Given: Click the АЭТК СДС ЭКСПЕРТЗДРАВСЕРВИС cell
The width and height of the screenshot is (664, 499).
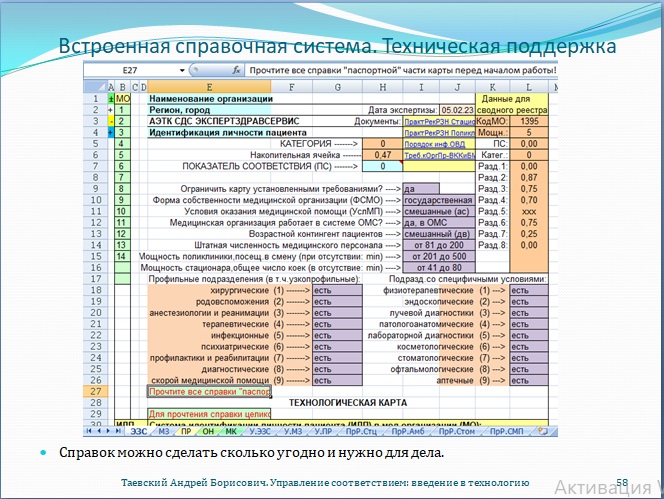Looking at the screenshot, I should 224,121.
